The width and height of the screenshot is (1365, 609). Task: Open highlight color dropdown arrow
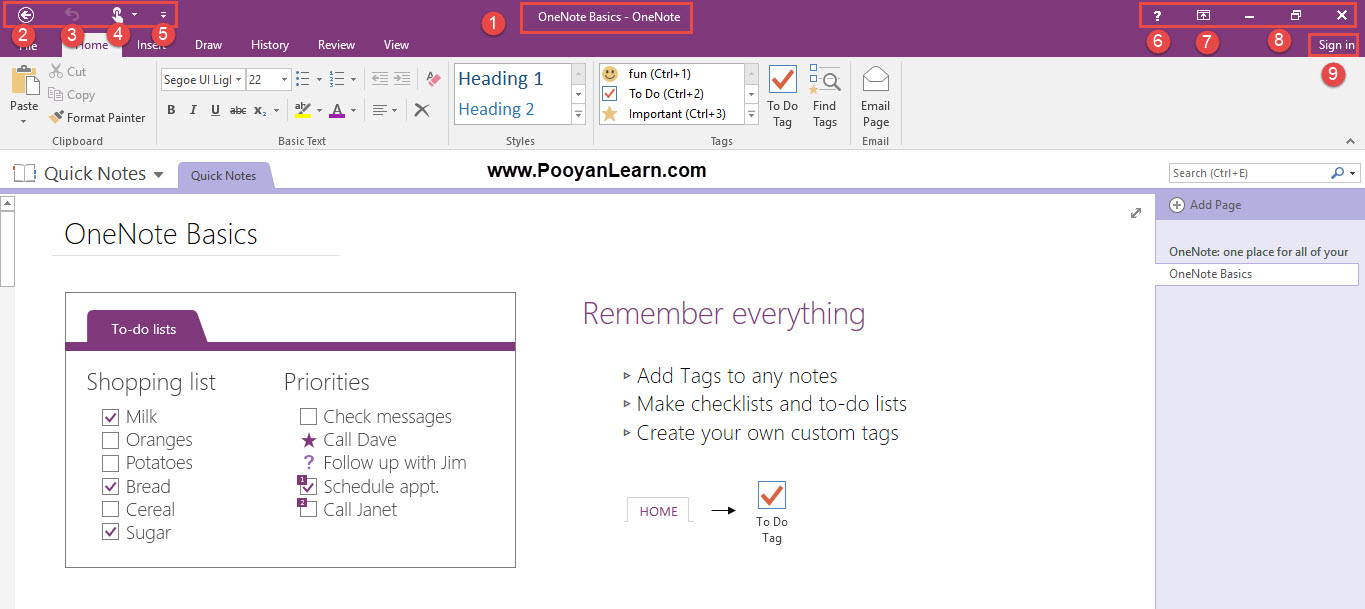(320, 110)
